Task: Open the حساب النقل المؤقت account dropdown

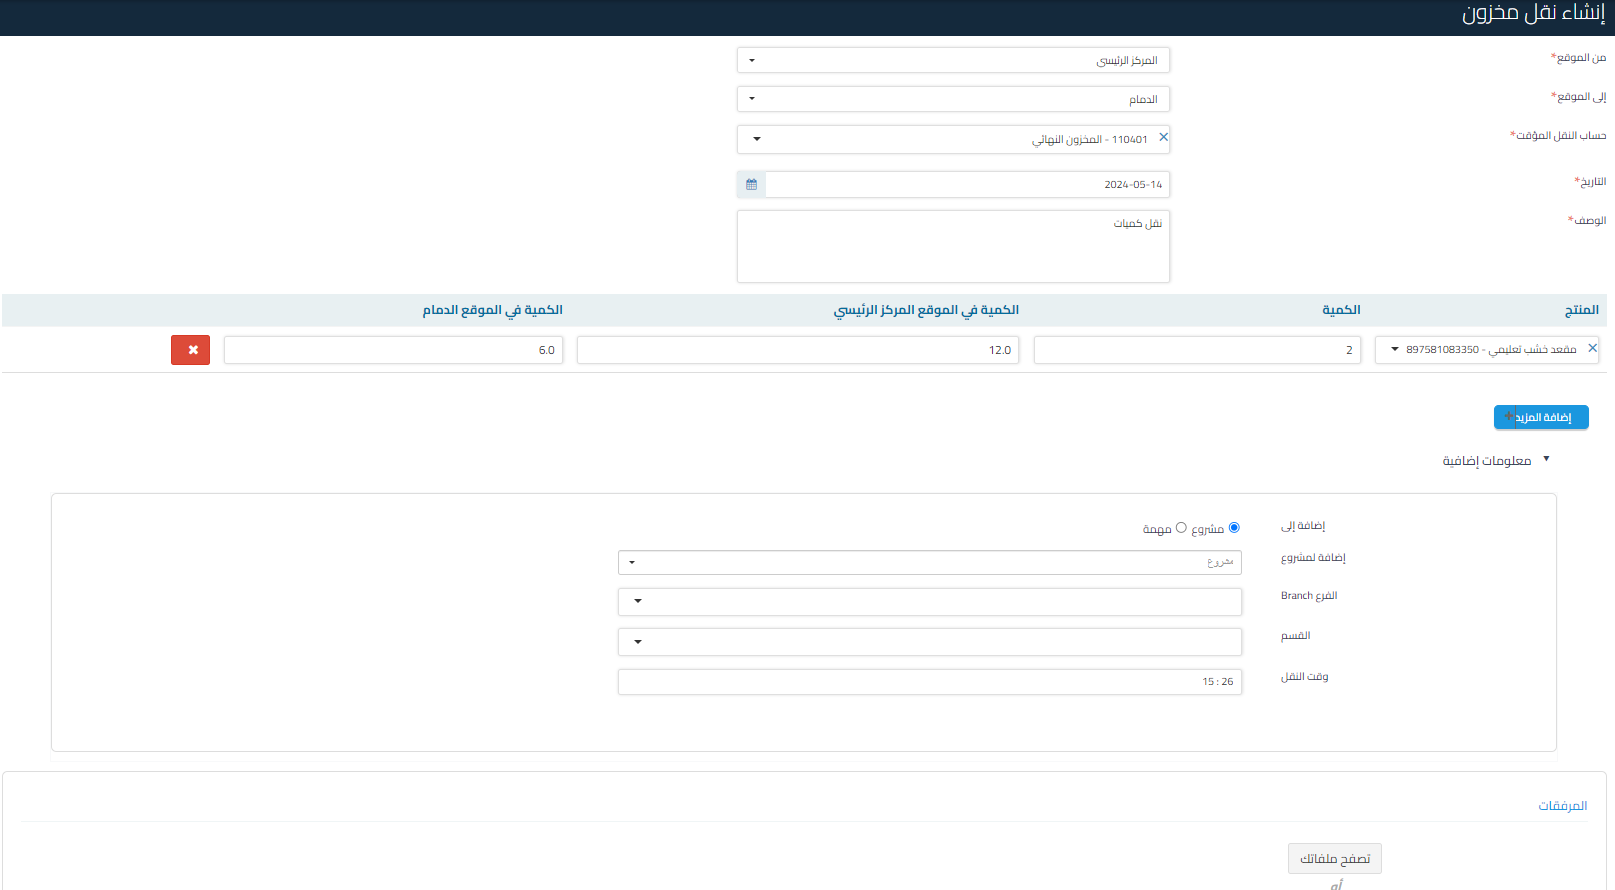Action: (x=953, y=139)
